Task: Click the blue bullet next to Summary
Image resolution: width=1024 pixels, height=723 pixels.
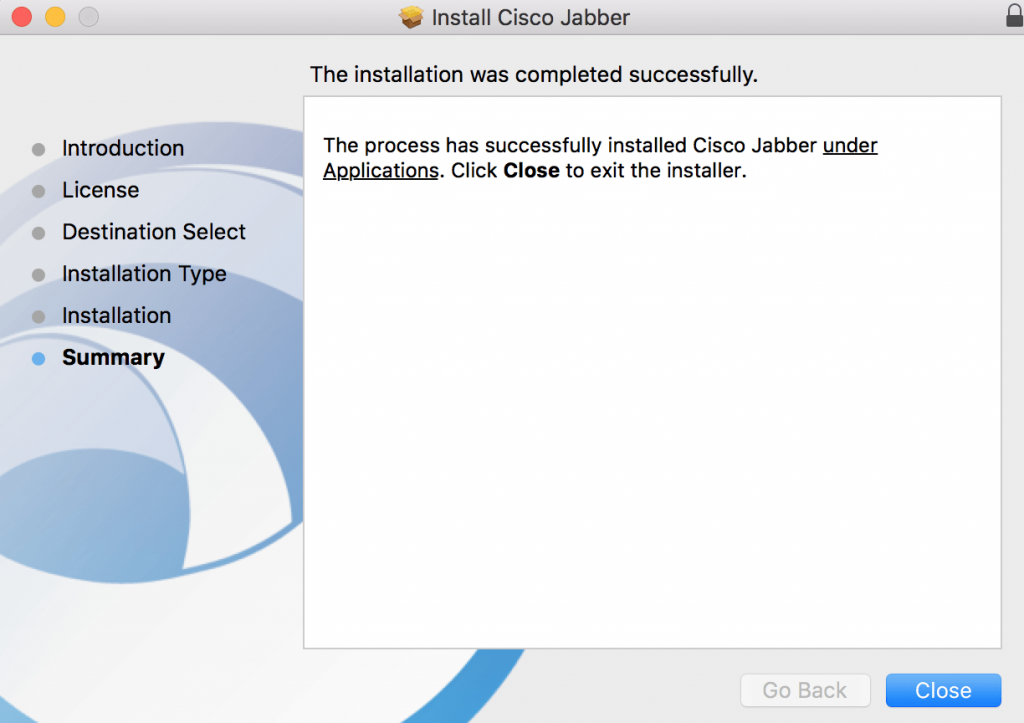Action: pyautogui.click(x=39, y=359)
